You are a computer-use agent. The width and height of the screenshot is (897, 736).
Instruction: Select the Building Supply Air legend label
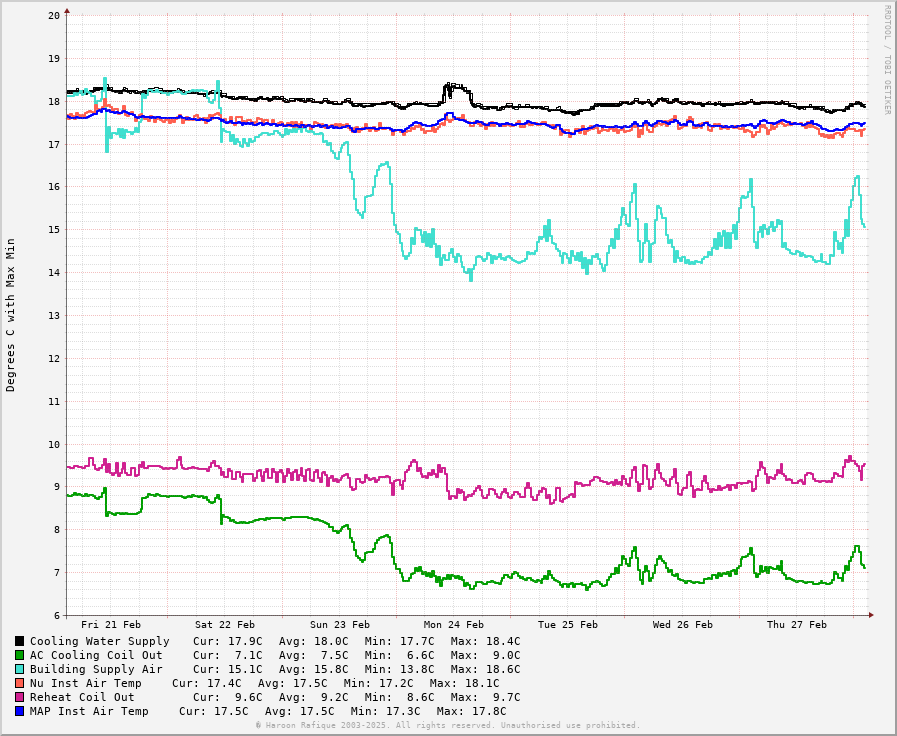click(96, 669)
